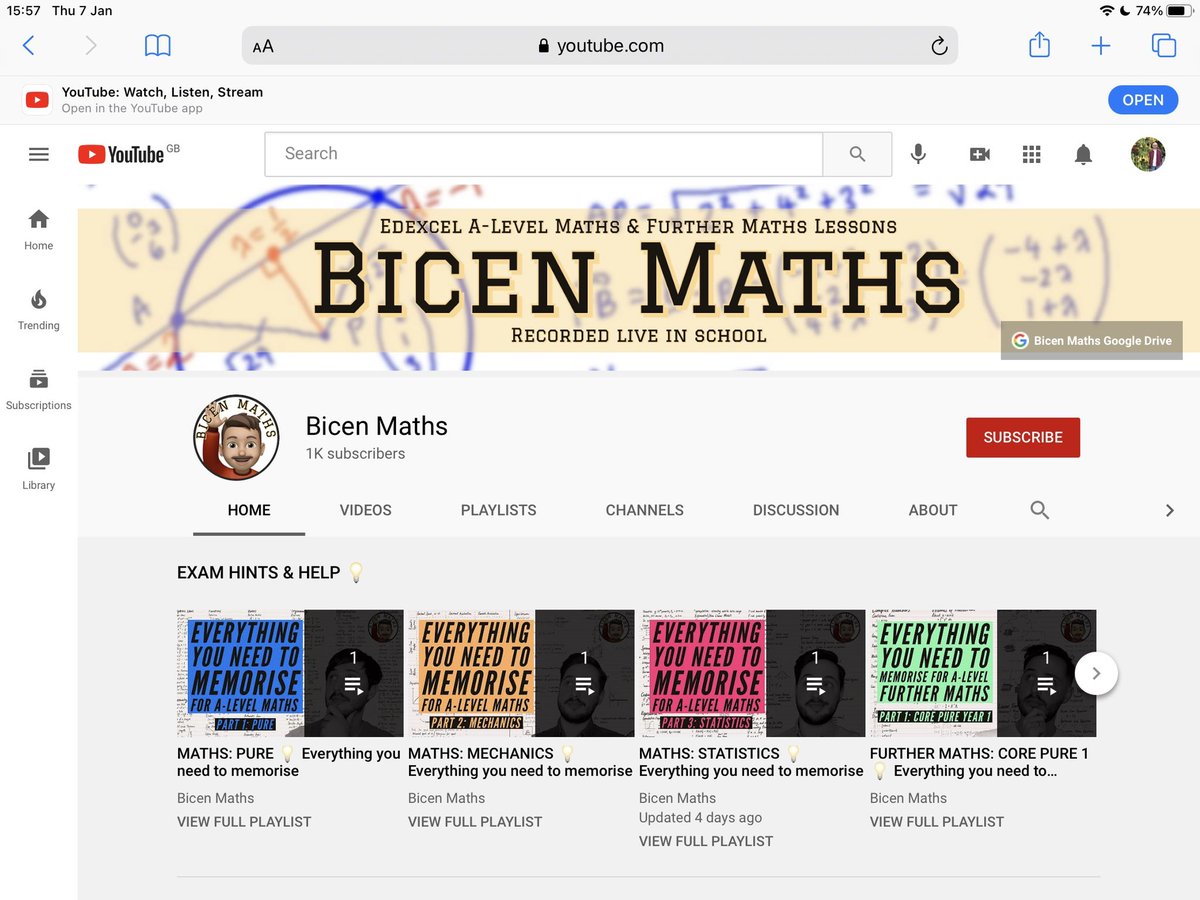Click the magnifier search button
1200x900 pixels.
click(x=857, y=154)
